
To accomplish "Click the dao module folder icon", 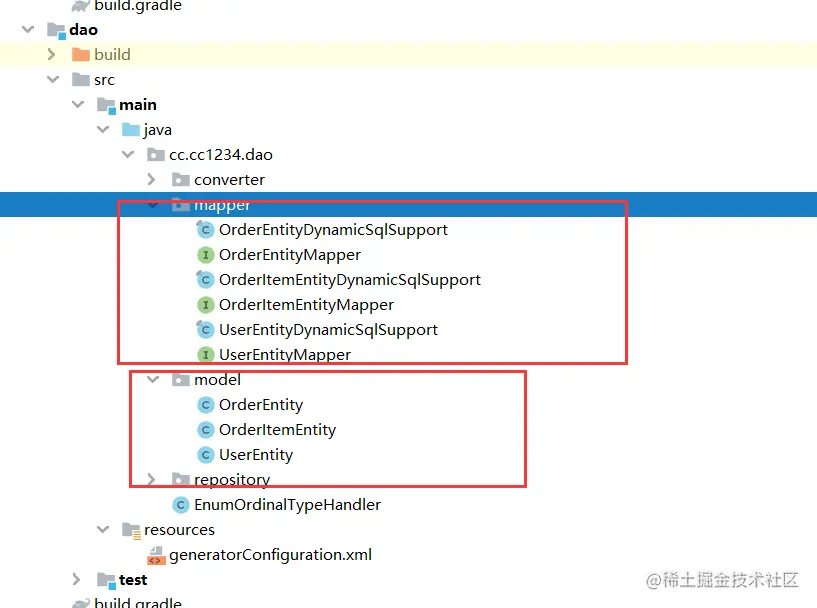I will (x=56, y=30).
